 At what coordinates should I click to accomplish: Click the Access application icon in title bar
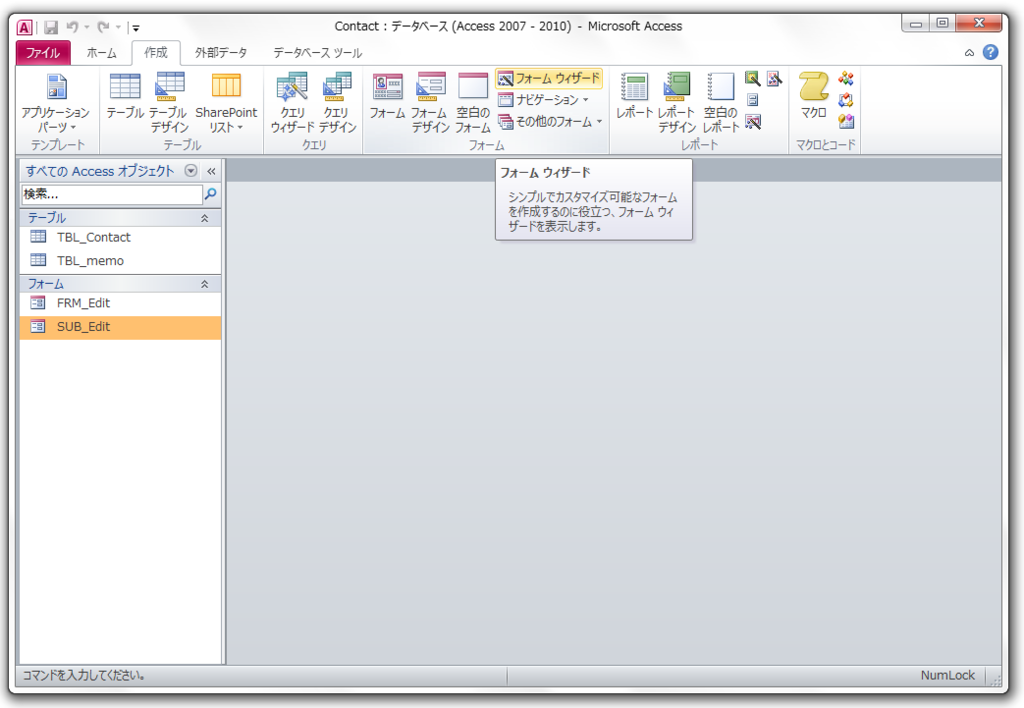[x=24, y=27]
